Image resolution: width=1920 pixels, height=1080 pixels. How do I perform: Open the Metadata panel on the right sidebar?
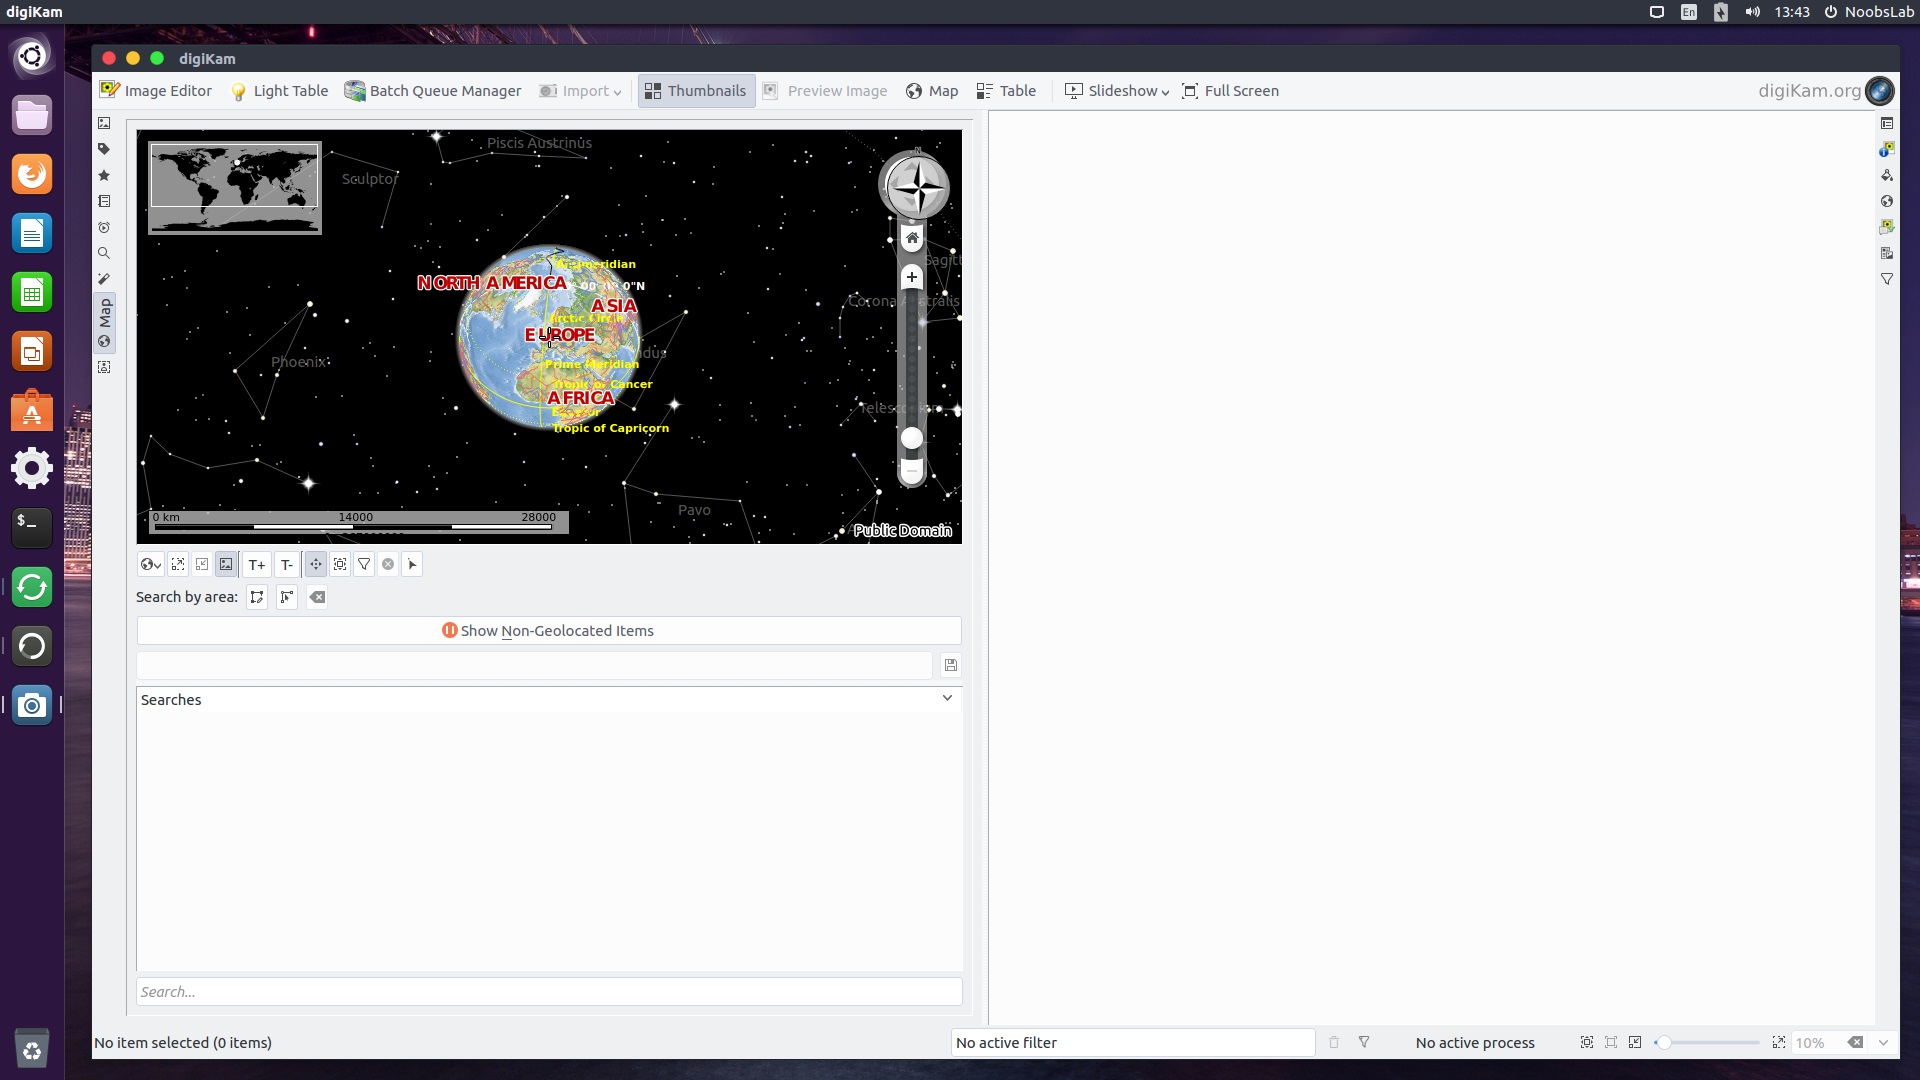click(1888, 149)
